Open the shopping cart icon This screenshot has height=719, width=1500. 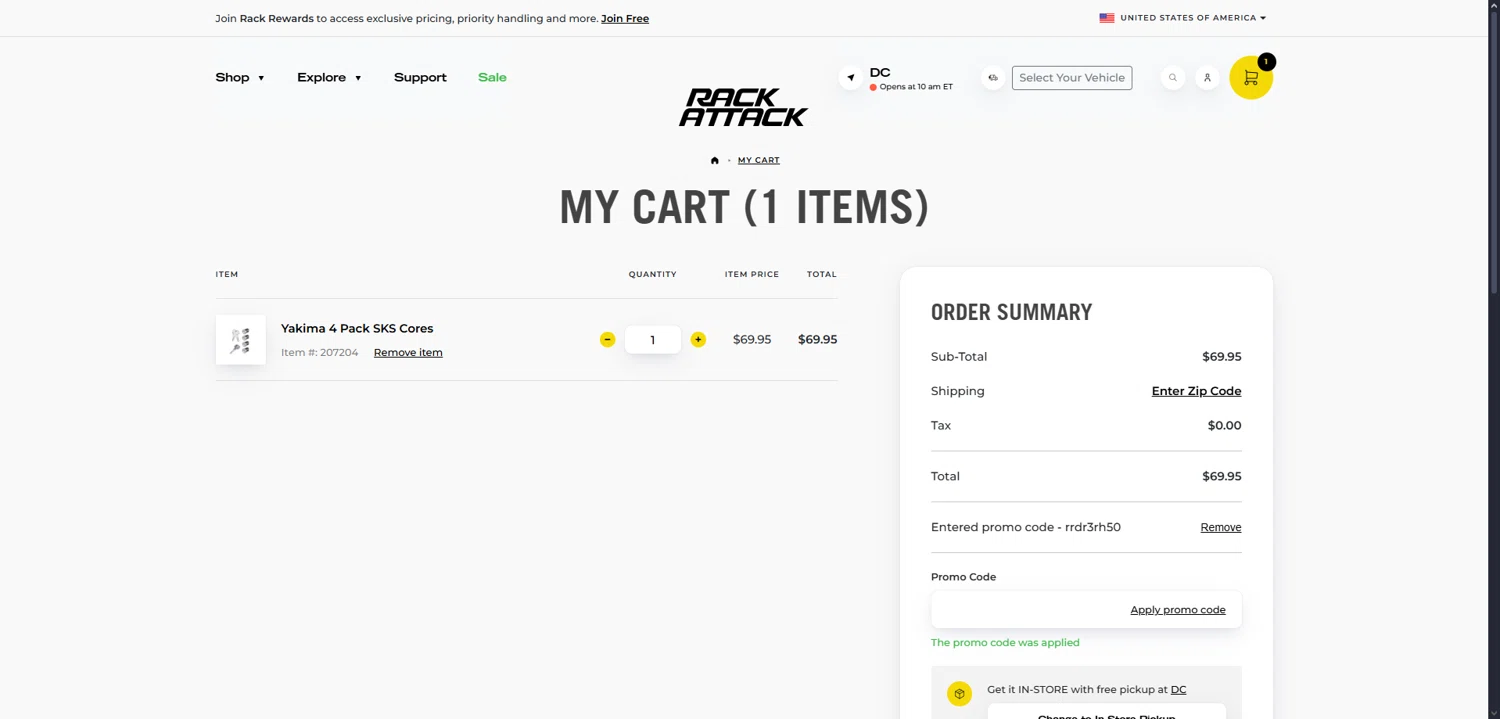coord(1250,78)
